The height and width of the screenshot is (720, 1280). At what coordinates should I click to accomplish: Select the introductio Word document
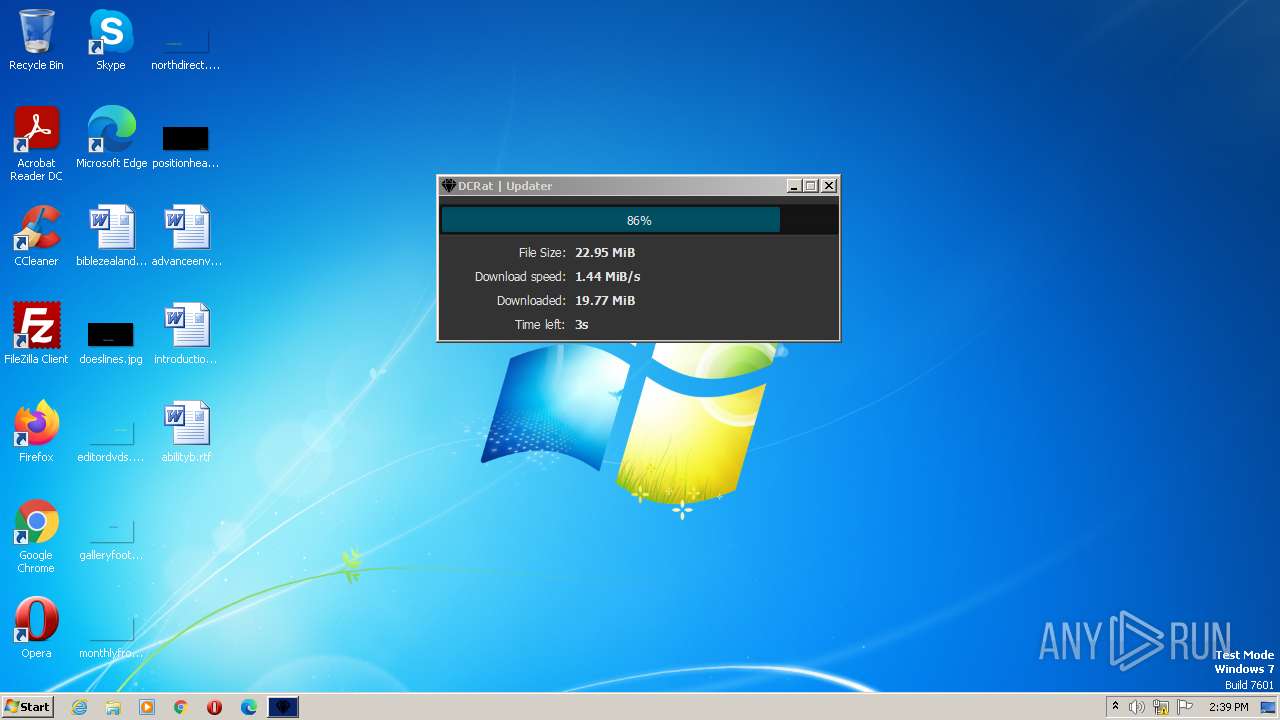click(x=186, y=334)
